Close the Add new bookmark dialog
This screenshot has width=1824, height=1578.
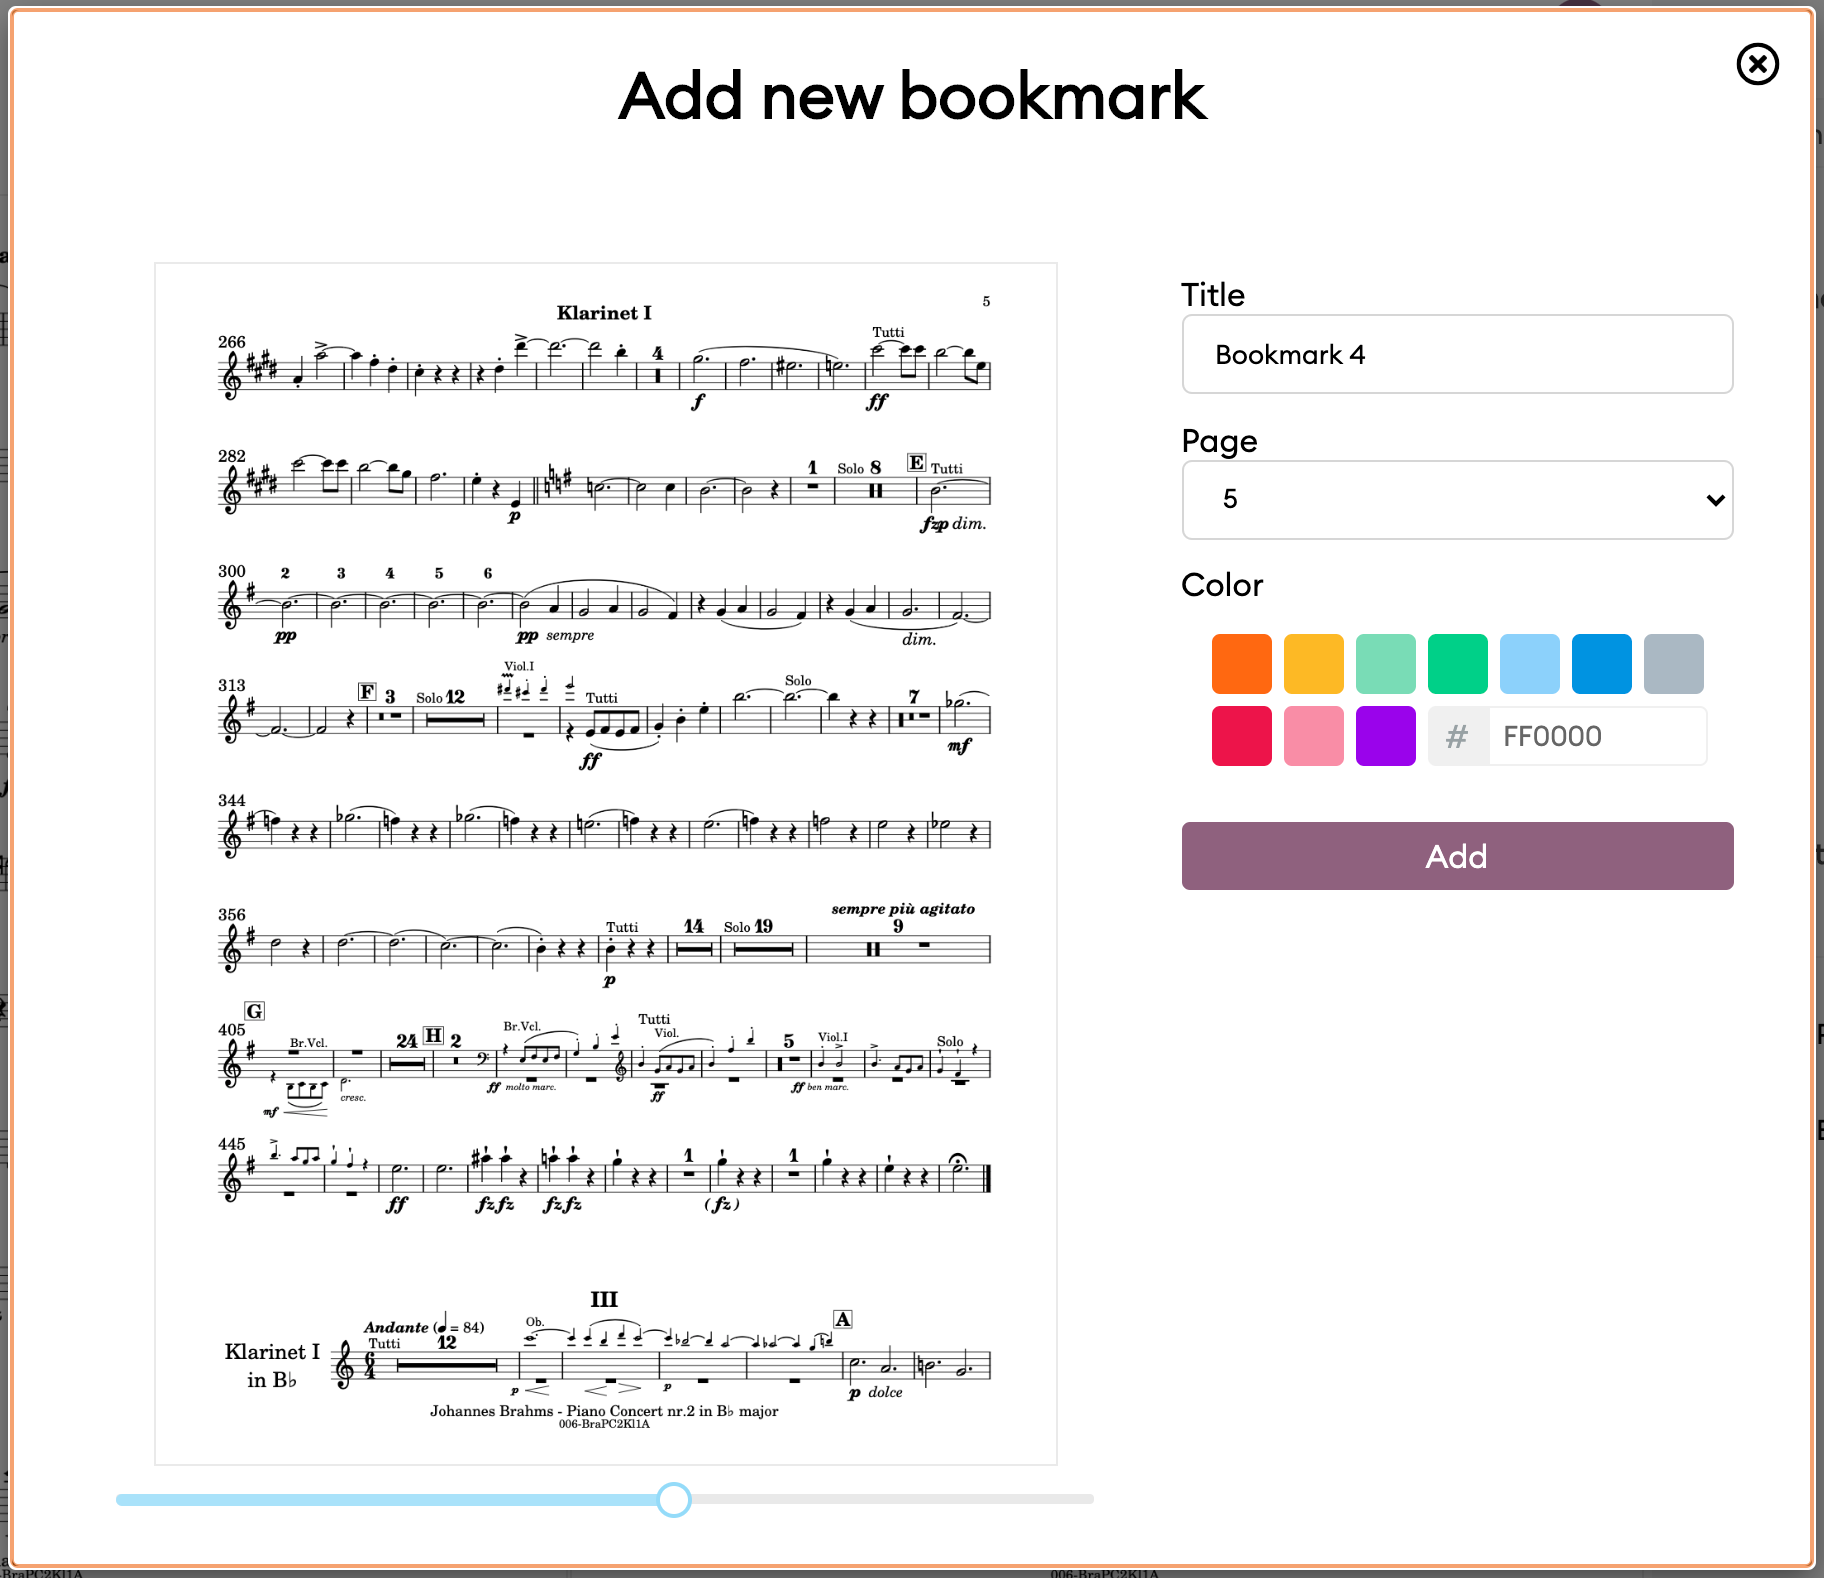[x=1757, y=64]
